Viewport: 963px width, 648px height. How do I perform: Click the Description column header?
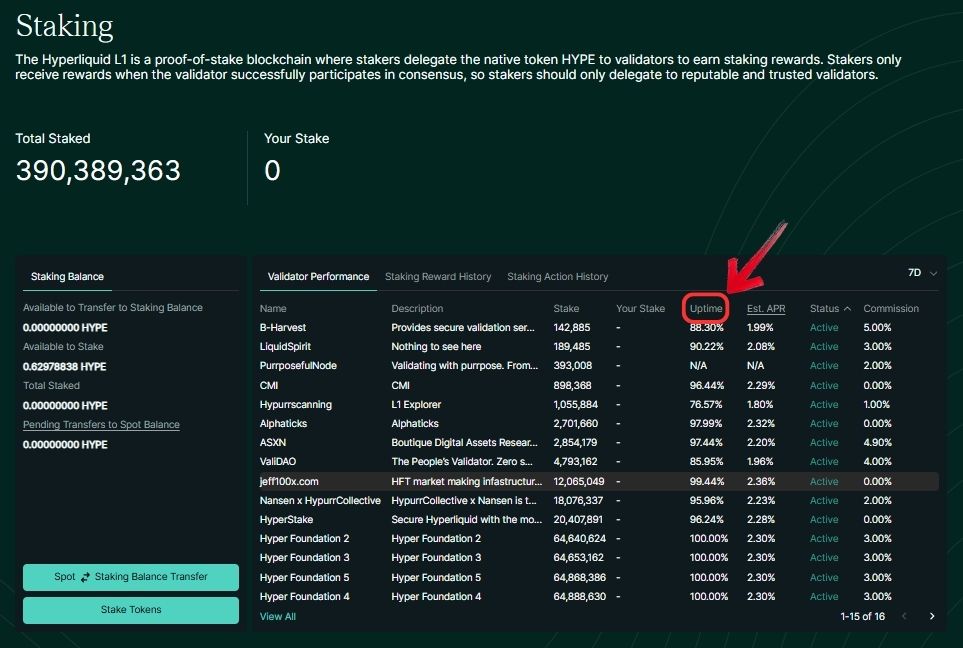coord(417,308)
